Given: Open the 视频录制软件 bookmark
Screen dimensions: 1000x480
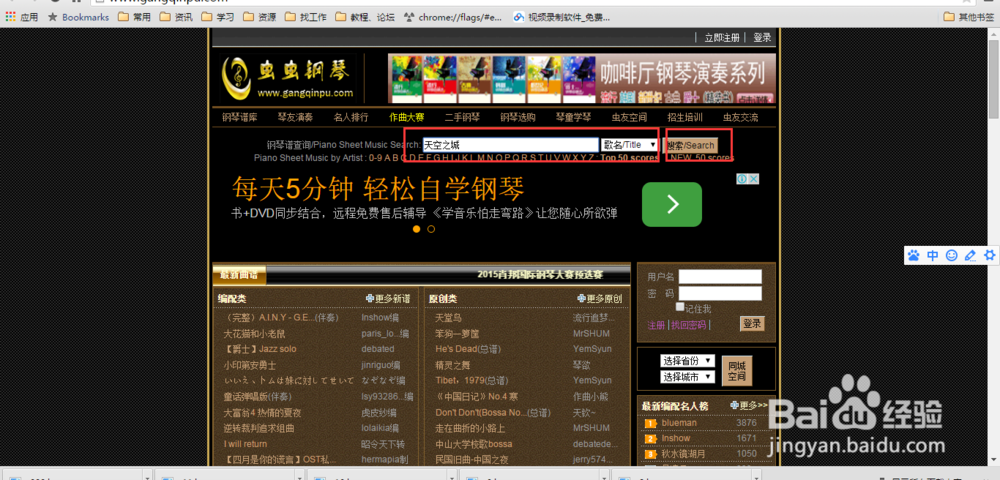Looking at the screenshot, I should (x=561, y=17).
